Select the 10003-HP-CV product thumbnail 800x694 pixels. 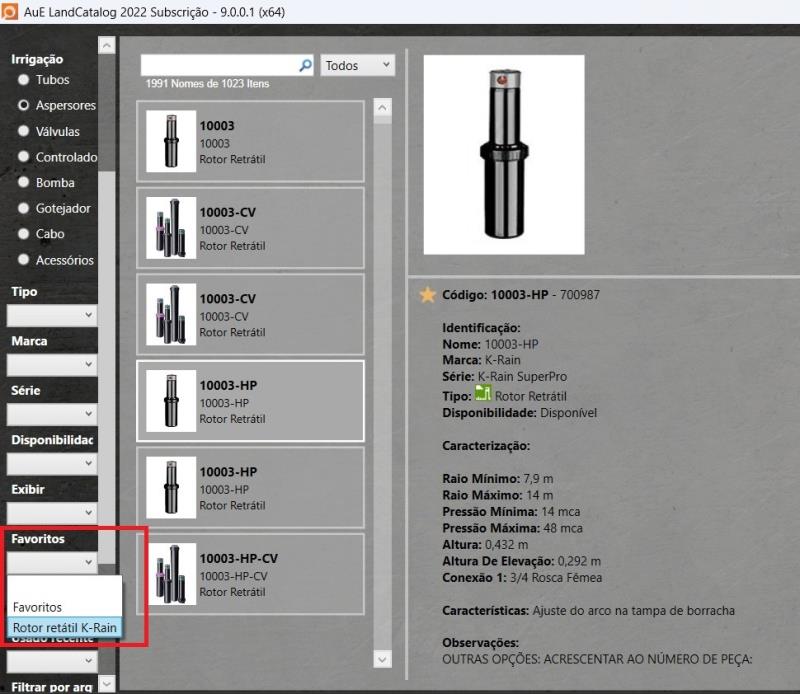171,575
